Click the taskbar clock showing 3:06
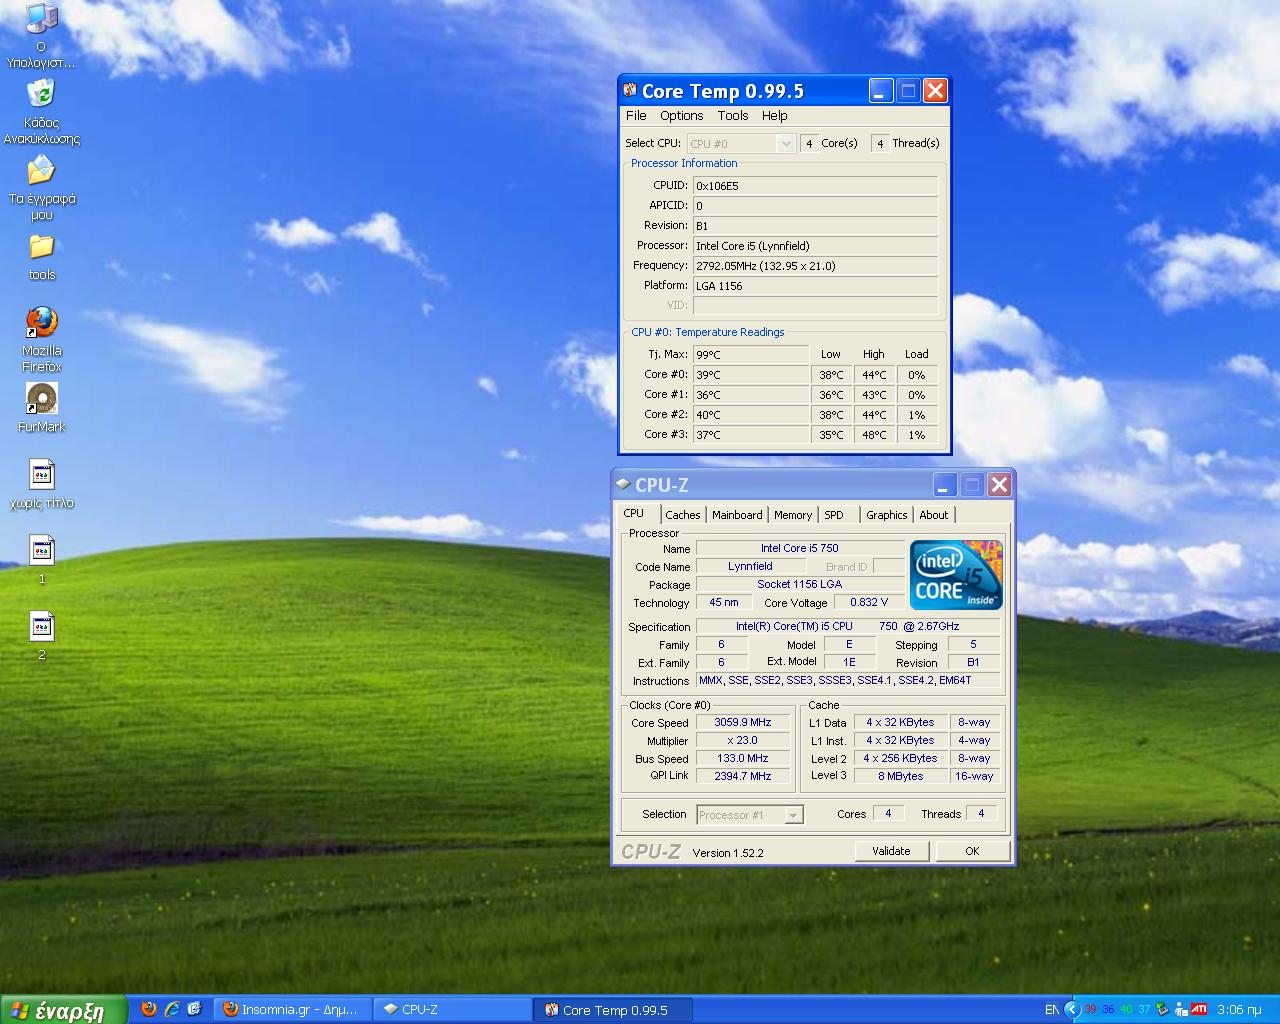 [x=1239, y=1009]
